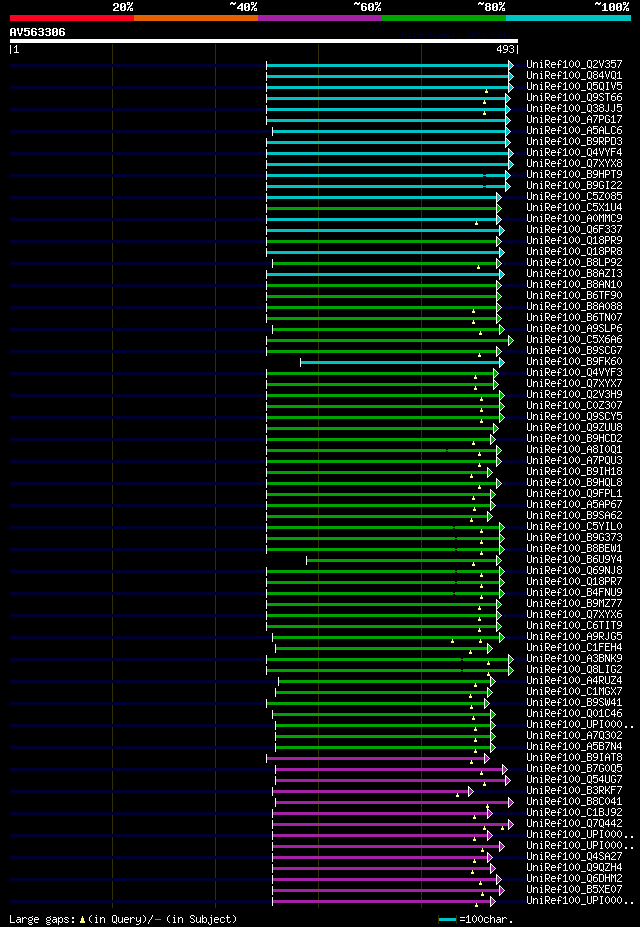Click the yellow gap marker under B3RKF7
The image size is (640, 927).
tap(457, 796)
